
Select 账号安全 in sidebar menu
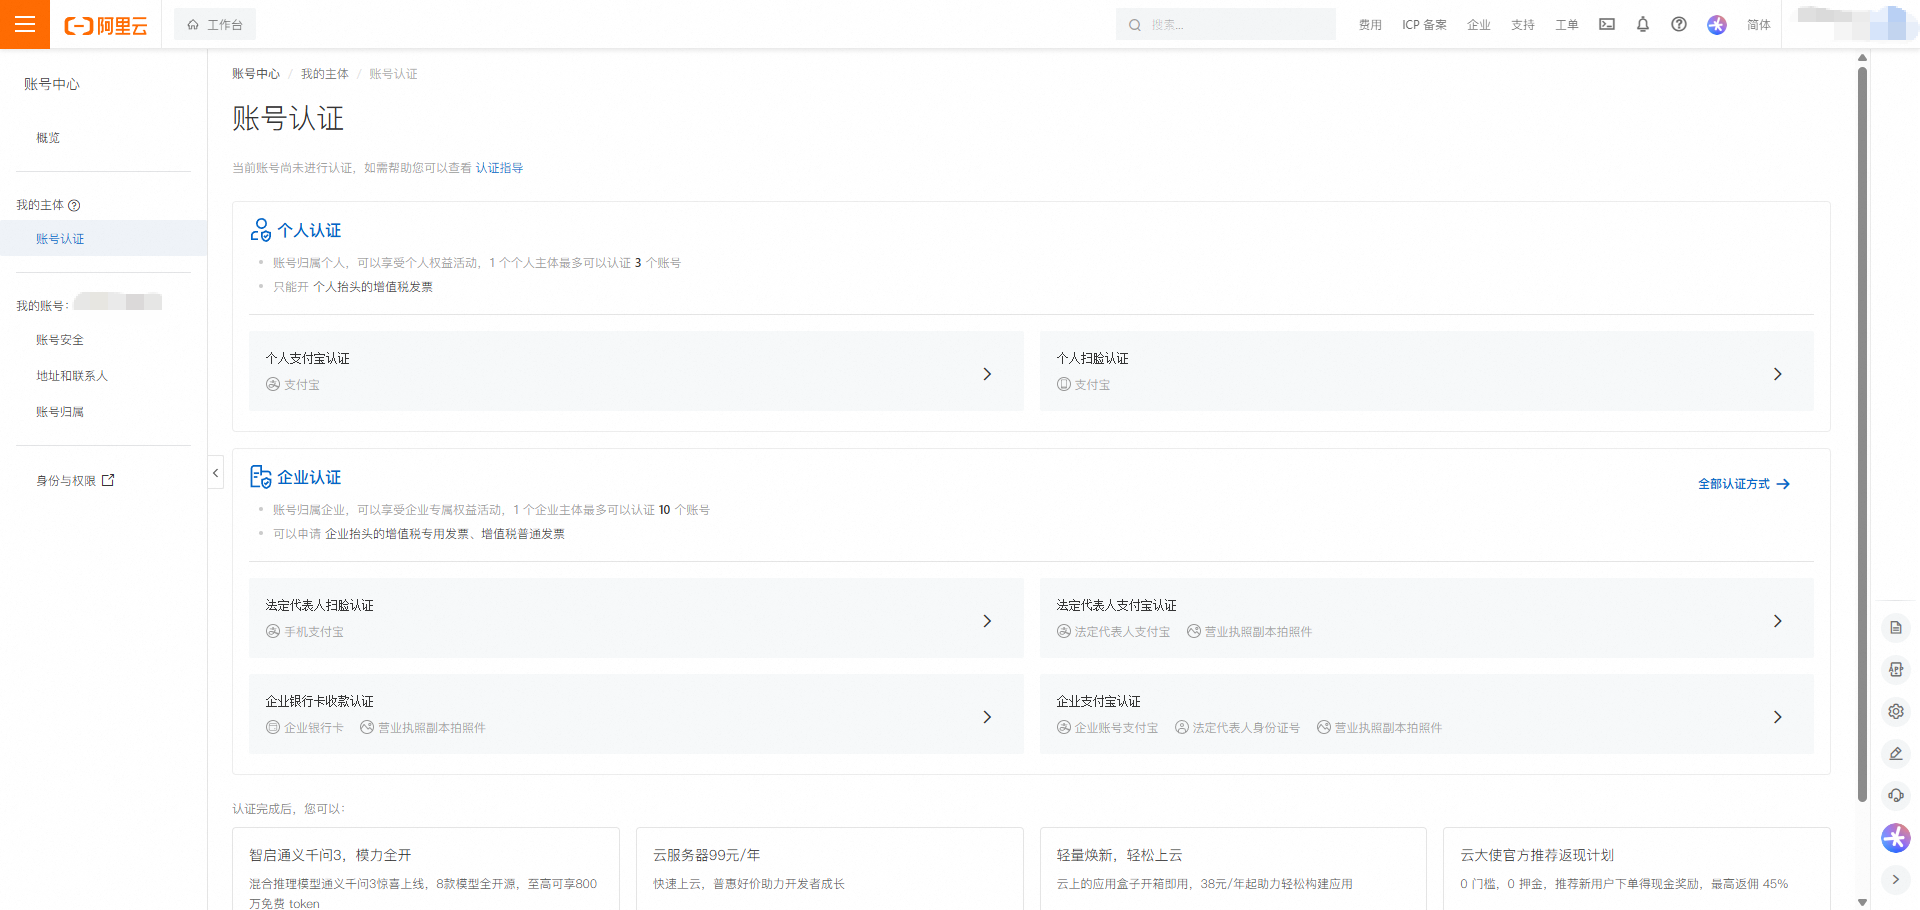tap(60, 340)
